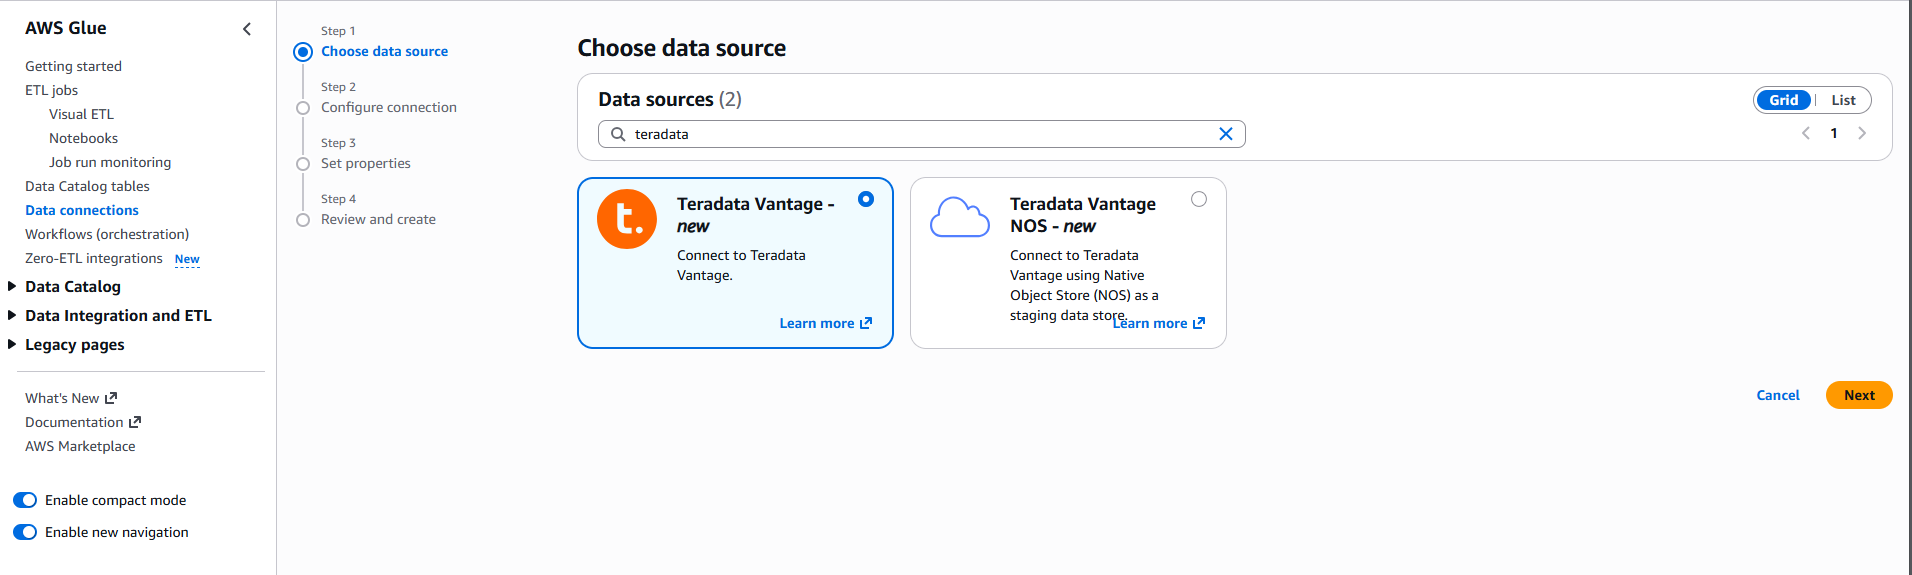This screenshot has height=575, width=1912.
Task: Open ETL jobs in sidebar
Action: click(51, 90)
